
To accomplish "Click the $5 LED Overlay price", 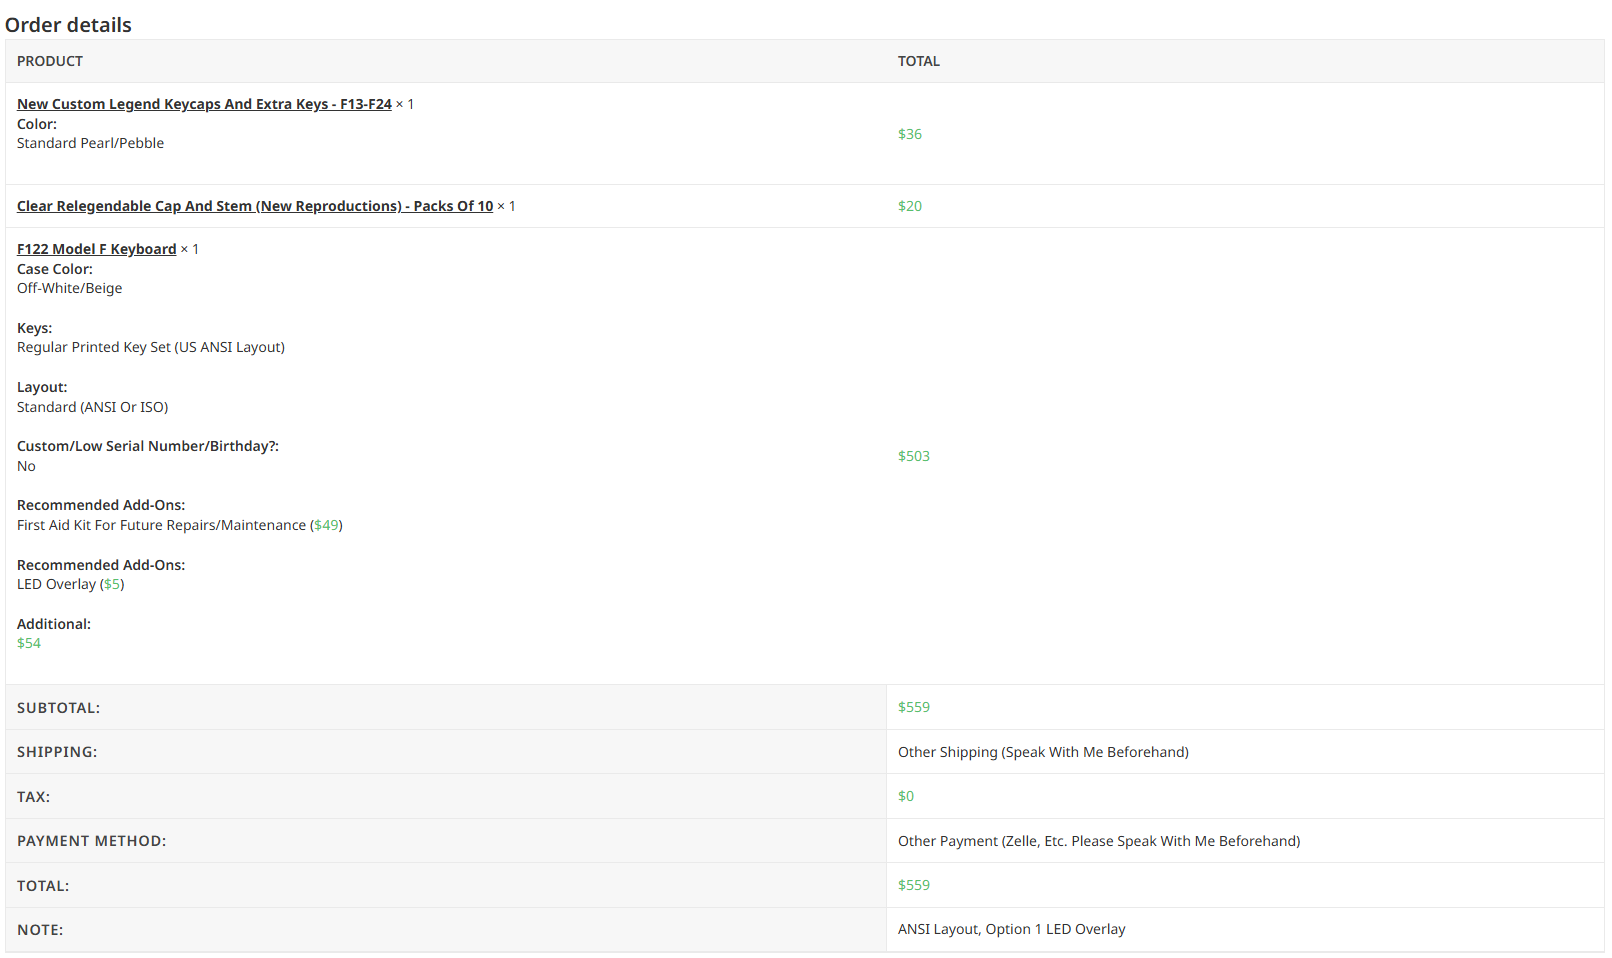I will 112,584.
